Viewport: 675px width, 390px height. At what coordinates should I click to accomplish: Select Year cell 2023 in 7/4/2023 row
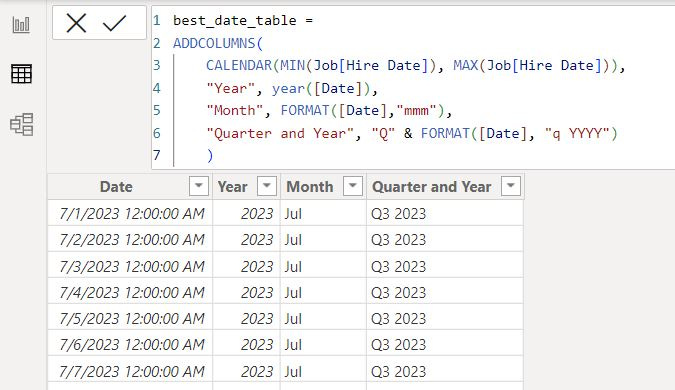[247, 292]
